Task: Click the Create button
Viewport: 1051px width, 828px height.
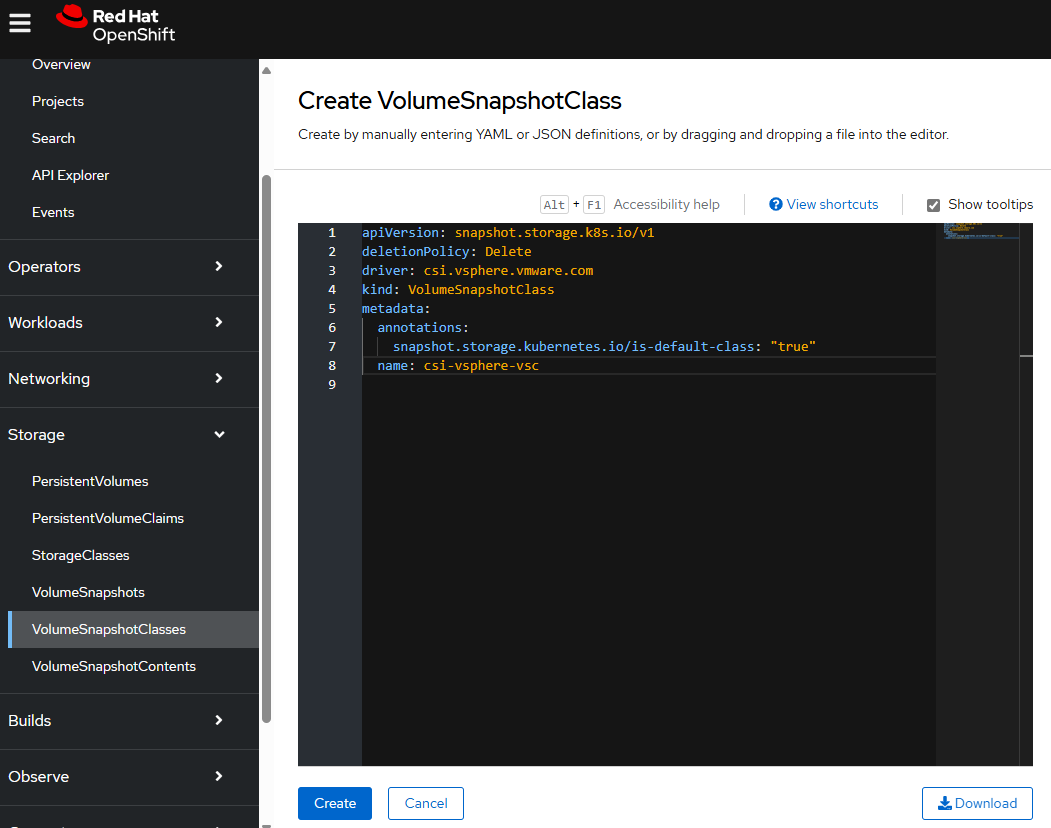Action: tap(334, 803)
